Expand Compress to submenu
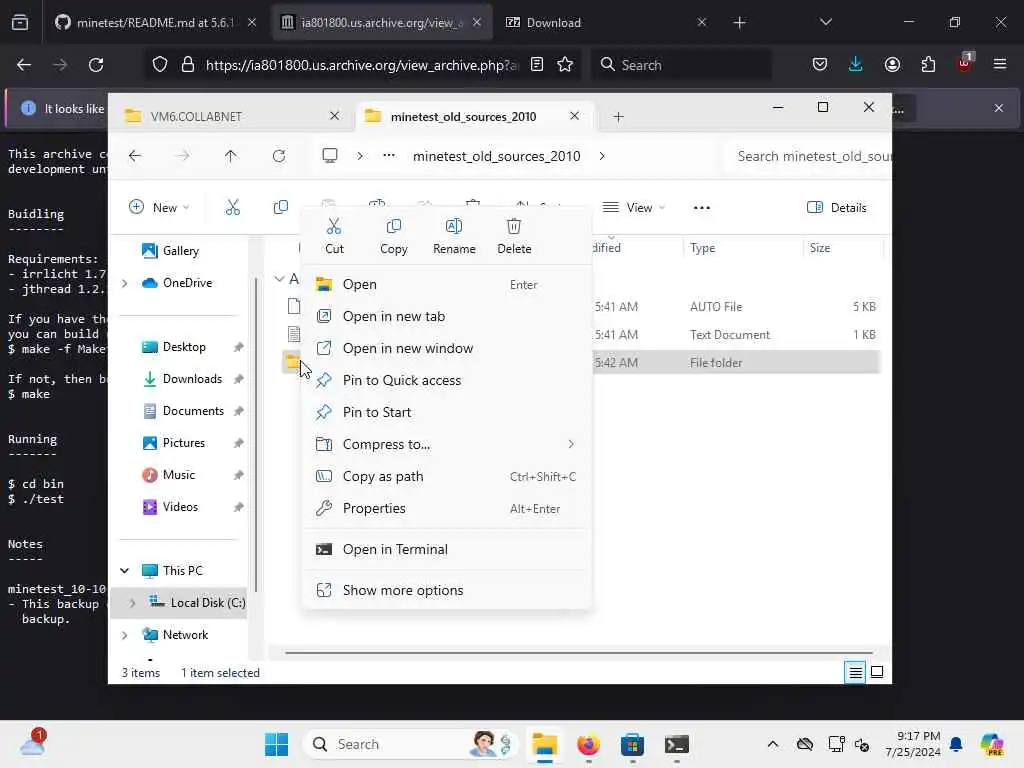1024x768 pixels. click(447, 444)
